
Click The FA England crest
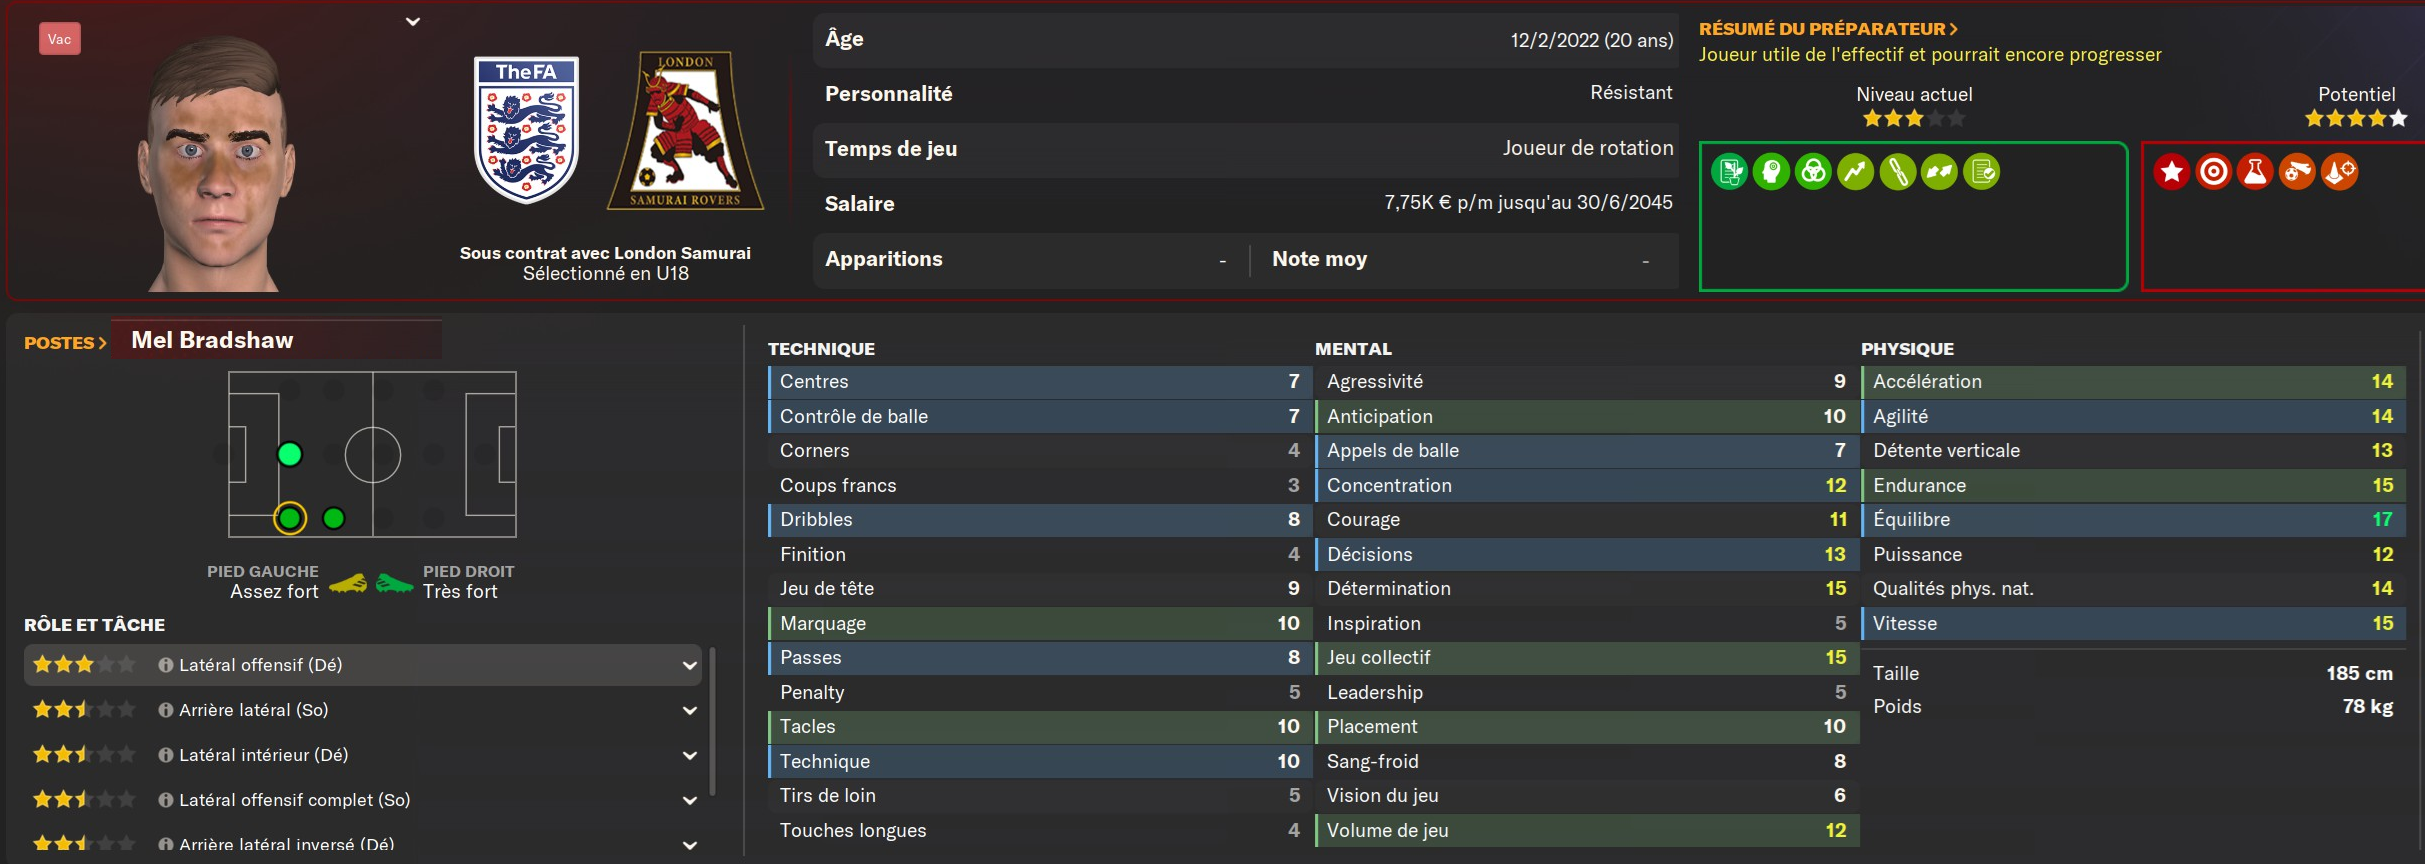[526, 130]
